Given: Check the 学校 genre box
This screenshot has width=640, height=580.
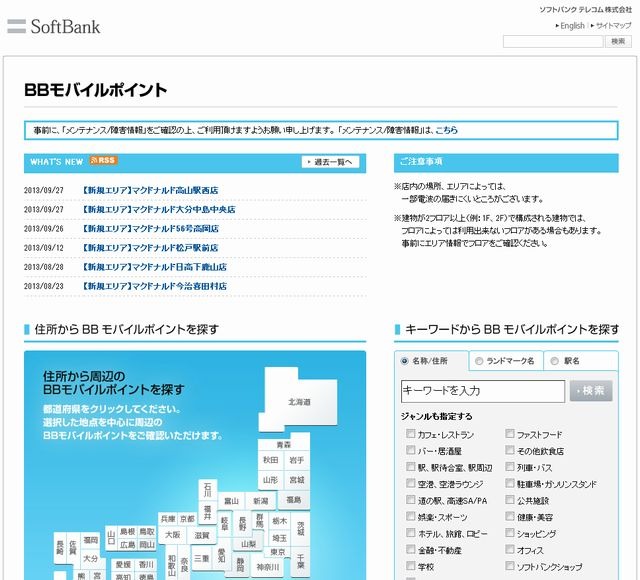Looking at the screenshot, I should pos(411,566).
